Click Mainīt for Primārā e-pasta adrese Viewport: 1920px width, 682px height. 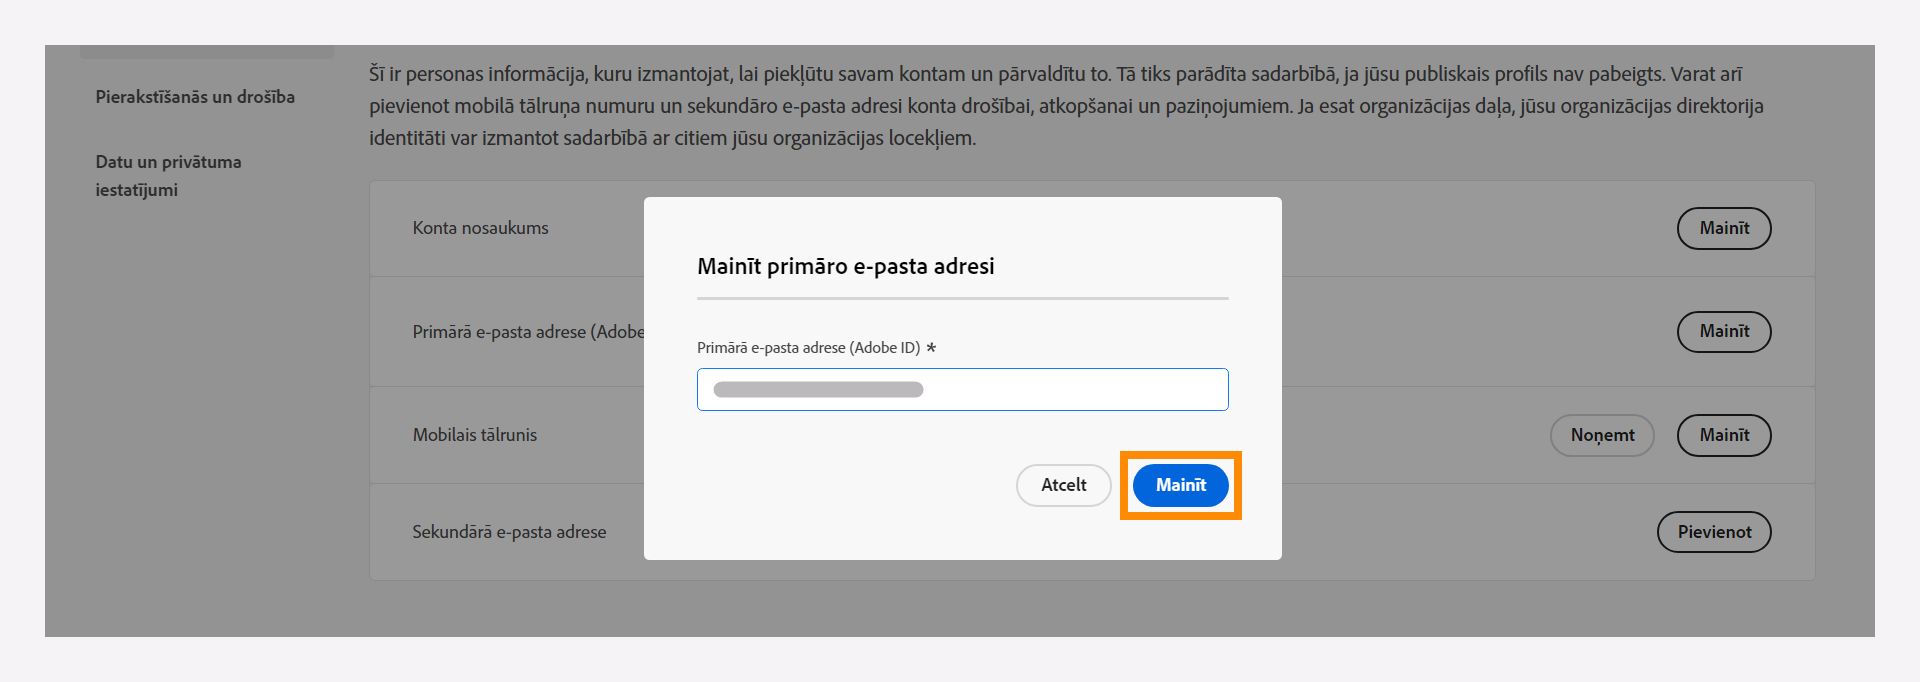(1723, 331)
